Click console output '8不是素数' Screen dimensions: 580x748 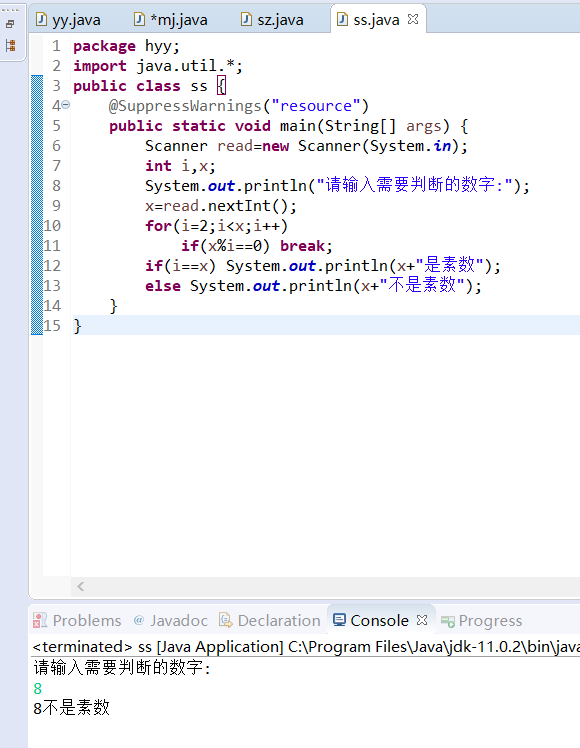tap(72, 707)
